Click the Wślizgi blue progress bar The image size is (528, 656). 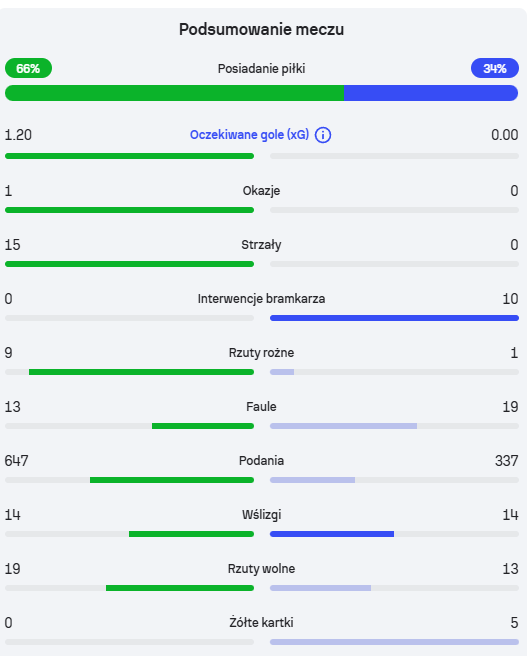(332, 534)
